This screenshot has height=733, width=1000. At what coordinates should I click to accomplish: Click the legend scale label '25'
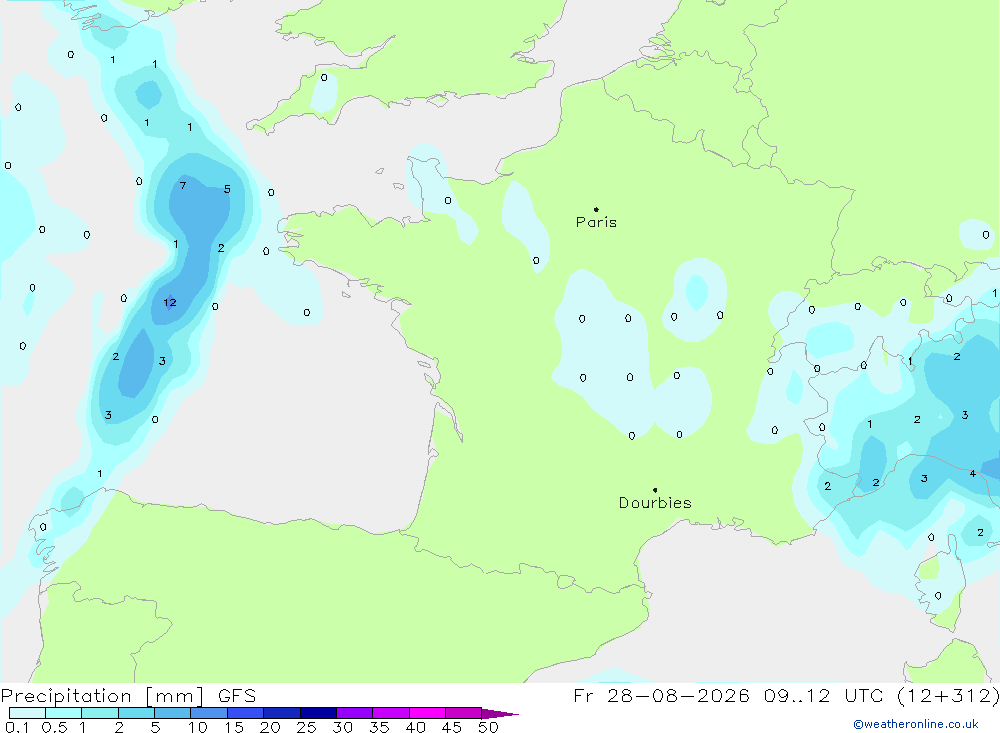(306, 727)
